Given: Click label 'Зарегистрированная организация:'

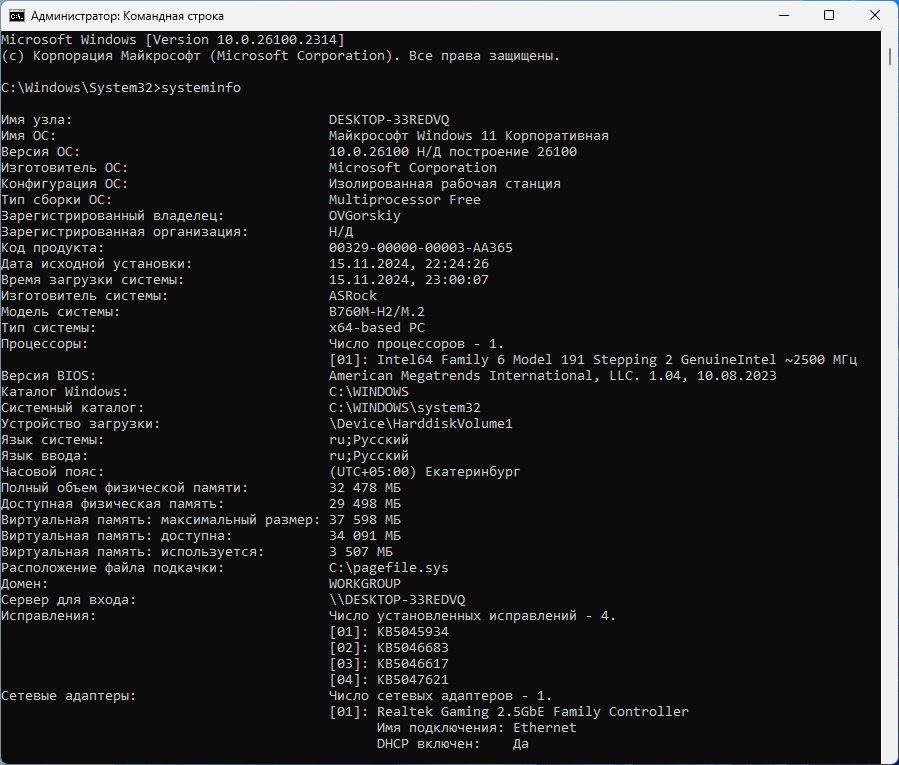Looking at the screenshot, I should click(x=124, y=232).
